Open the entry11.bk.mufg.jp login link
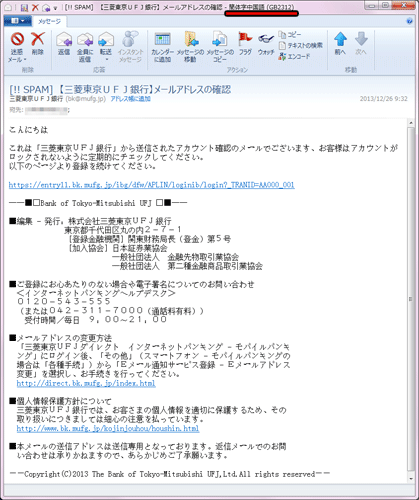The height and width of the screenshot is (500, 419). click(x=152, y=185)
